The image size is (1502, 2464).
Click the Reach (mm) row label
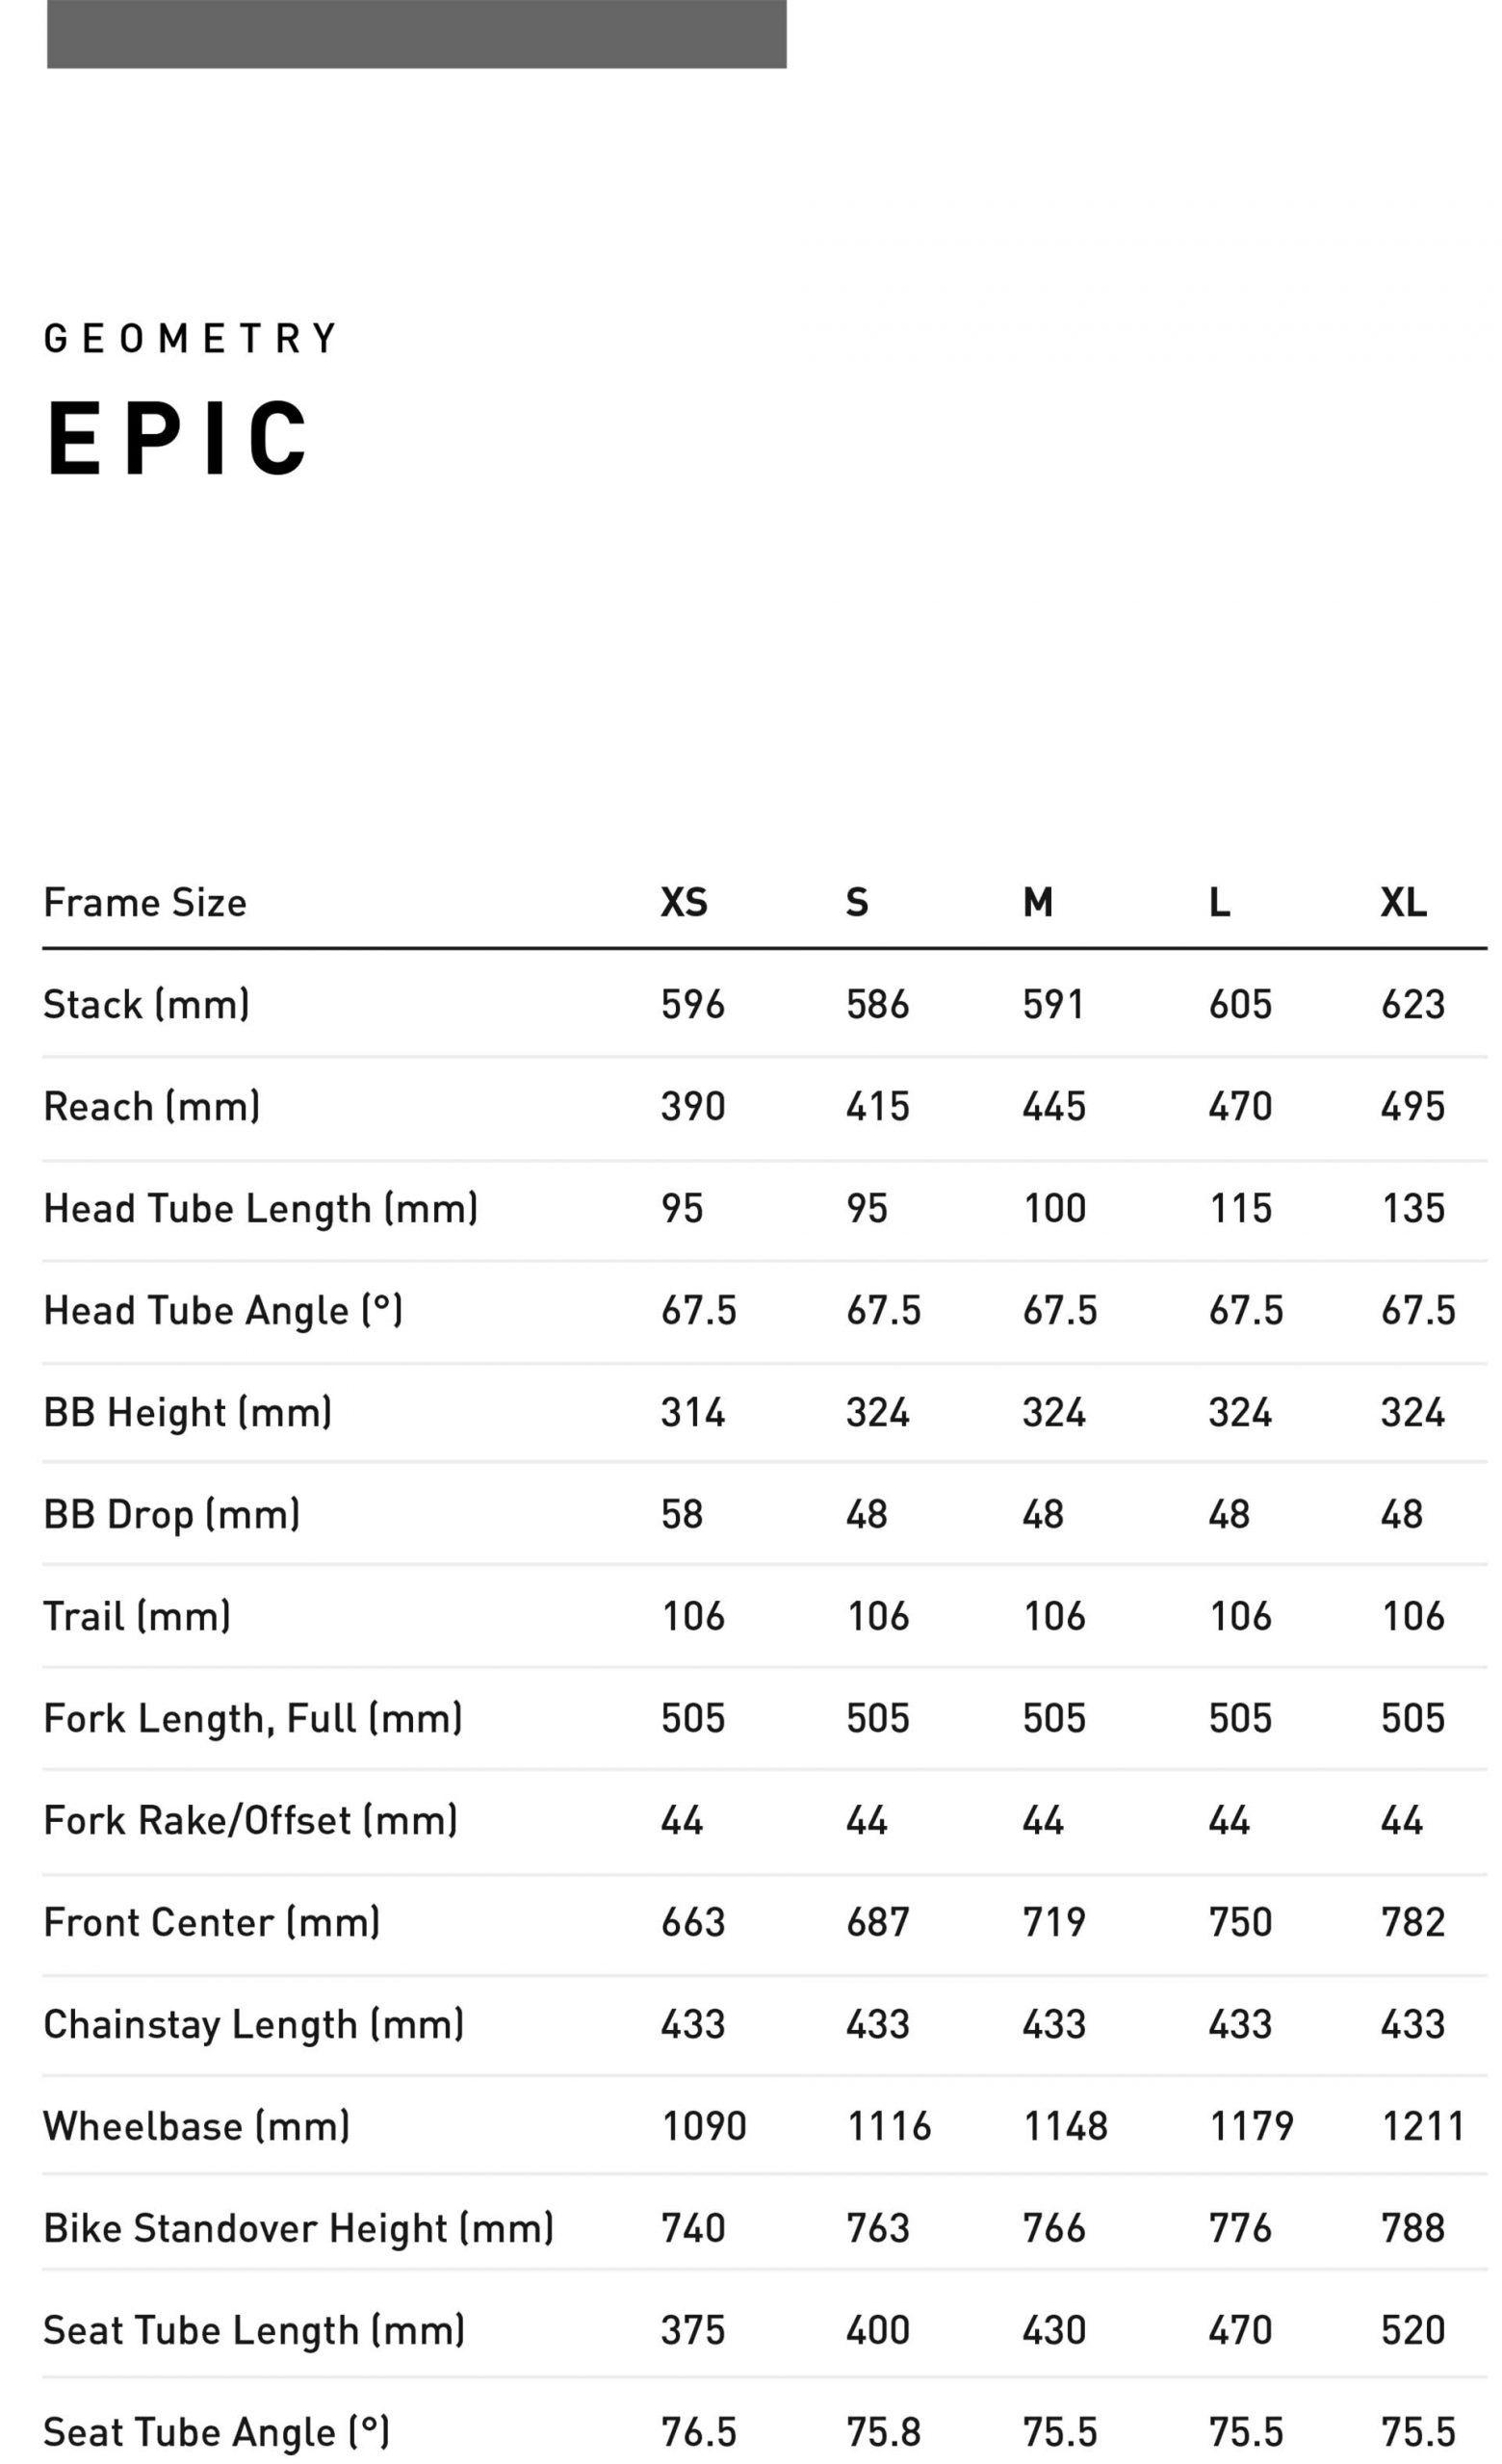[151, 1107]
